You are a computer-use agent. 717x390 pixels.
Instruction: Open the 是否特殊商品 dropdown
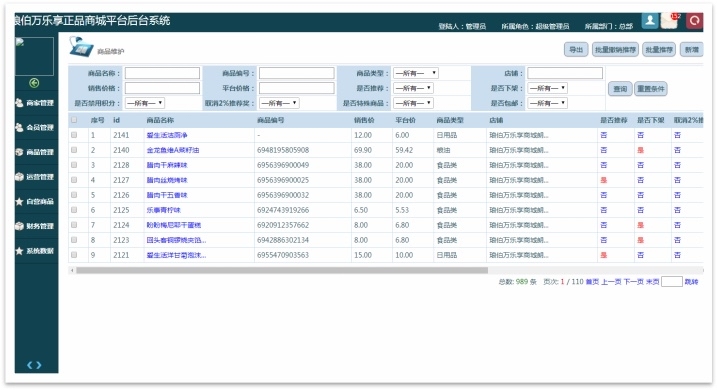pyautogui.click(x=413, y=103)
